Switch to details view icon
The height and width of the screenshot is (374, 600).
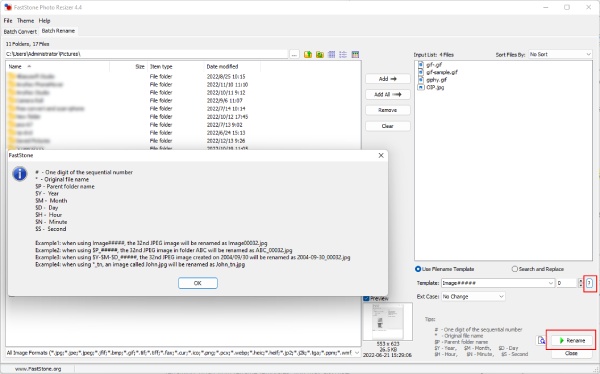[355, 55]
